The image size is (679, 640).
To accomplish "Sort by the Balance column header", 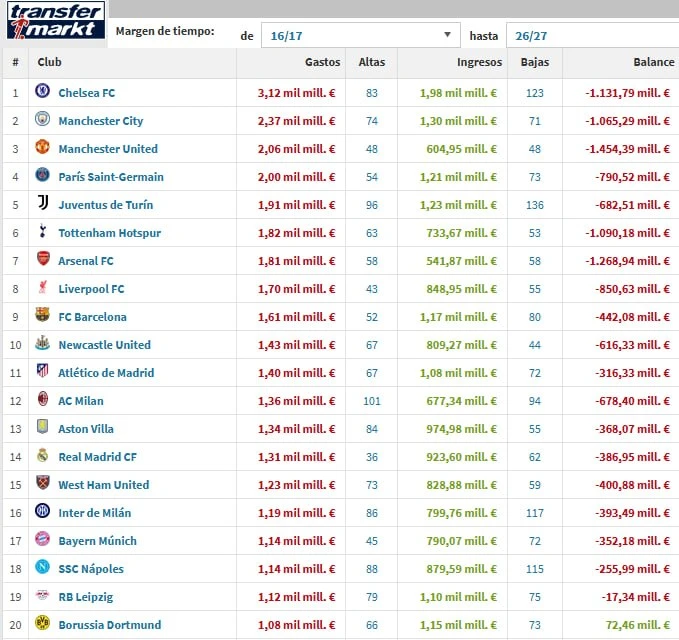I will (x=653, y=62).
